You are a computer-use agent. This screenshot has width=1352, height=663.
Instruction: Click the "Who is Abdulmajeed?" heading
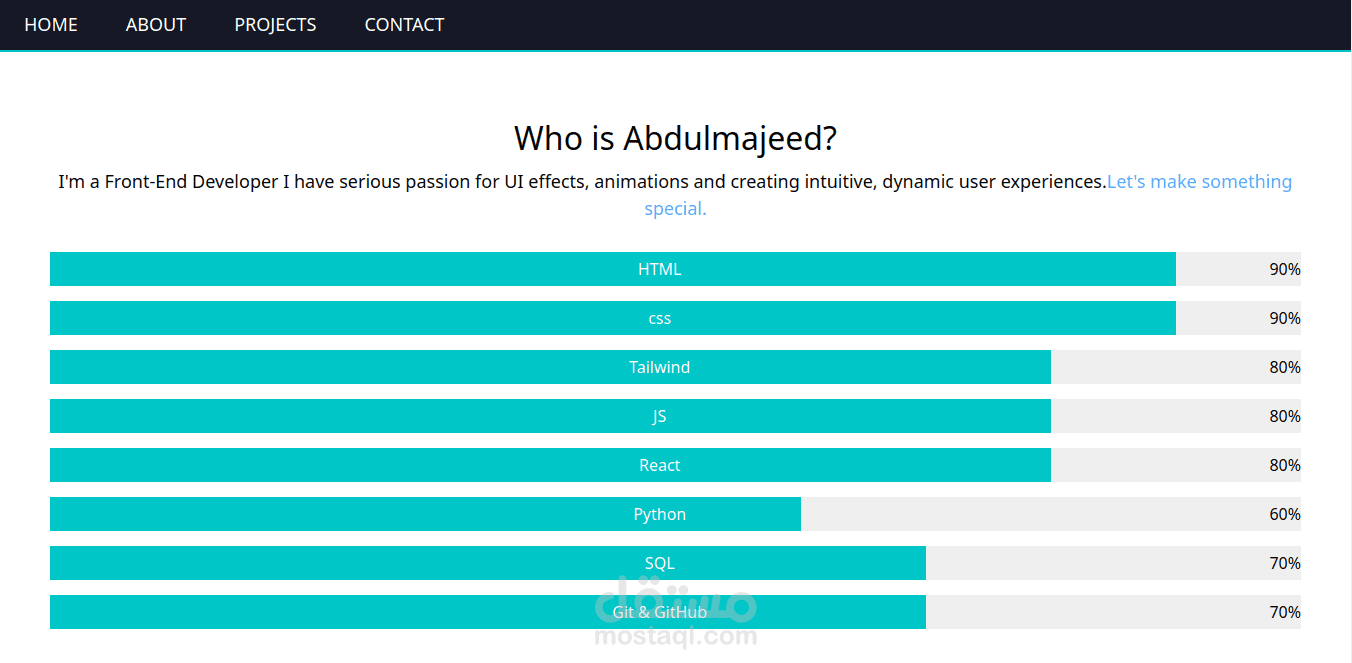(x=675, y=138)
